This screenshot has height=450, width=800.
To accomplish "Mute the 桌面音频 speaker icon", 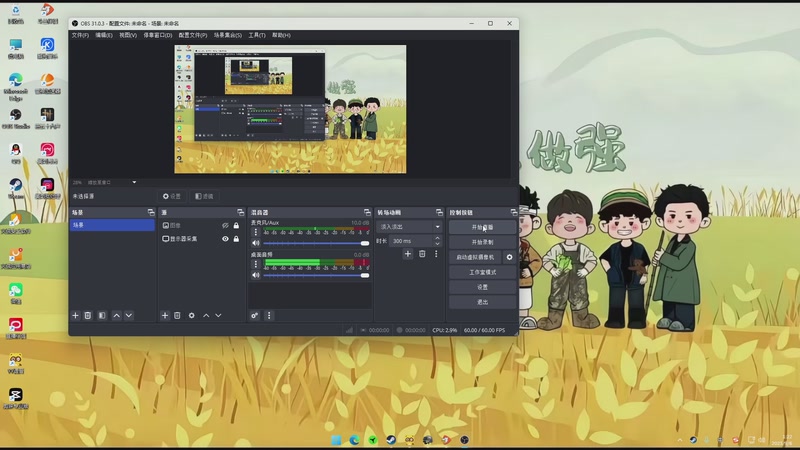I will pyautogui.click(x=256, y=276).
